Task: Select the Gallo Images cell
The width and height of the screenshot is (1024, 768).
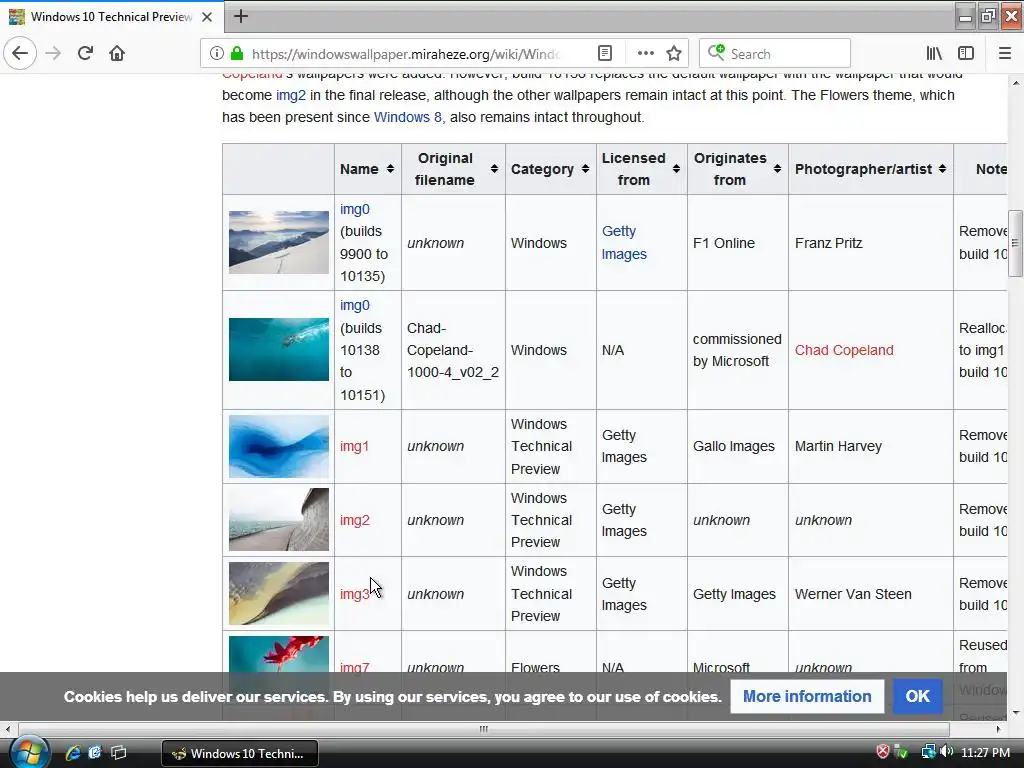Action: (x=737, y=447)
